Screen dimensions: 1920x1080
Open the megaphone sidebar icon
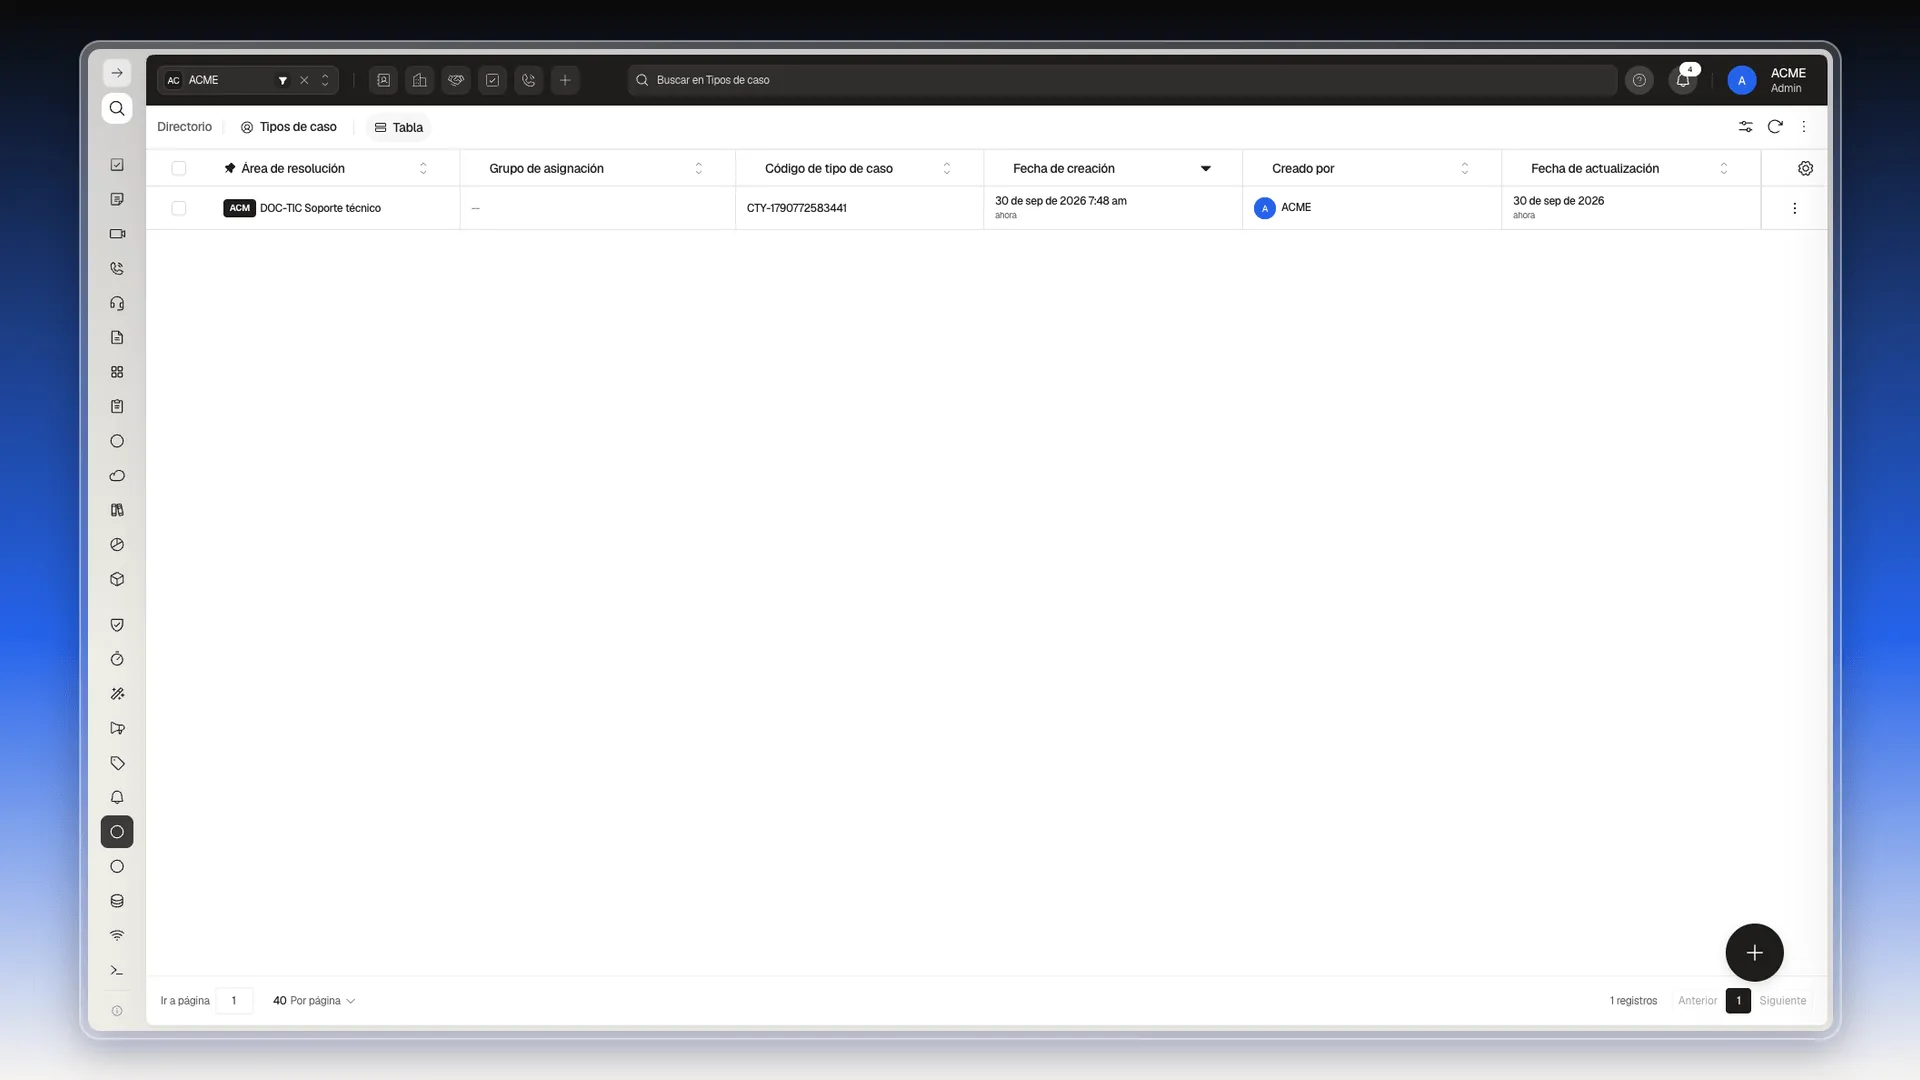click(117, 728)
